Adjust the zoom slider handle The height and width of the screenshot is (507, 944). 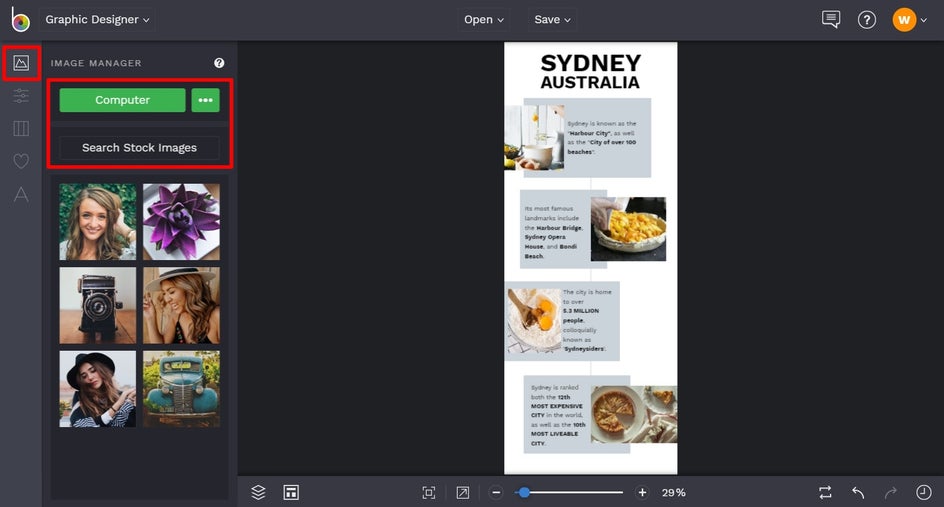point(524,493)
